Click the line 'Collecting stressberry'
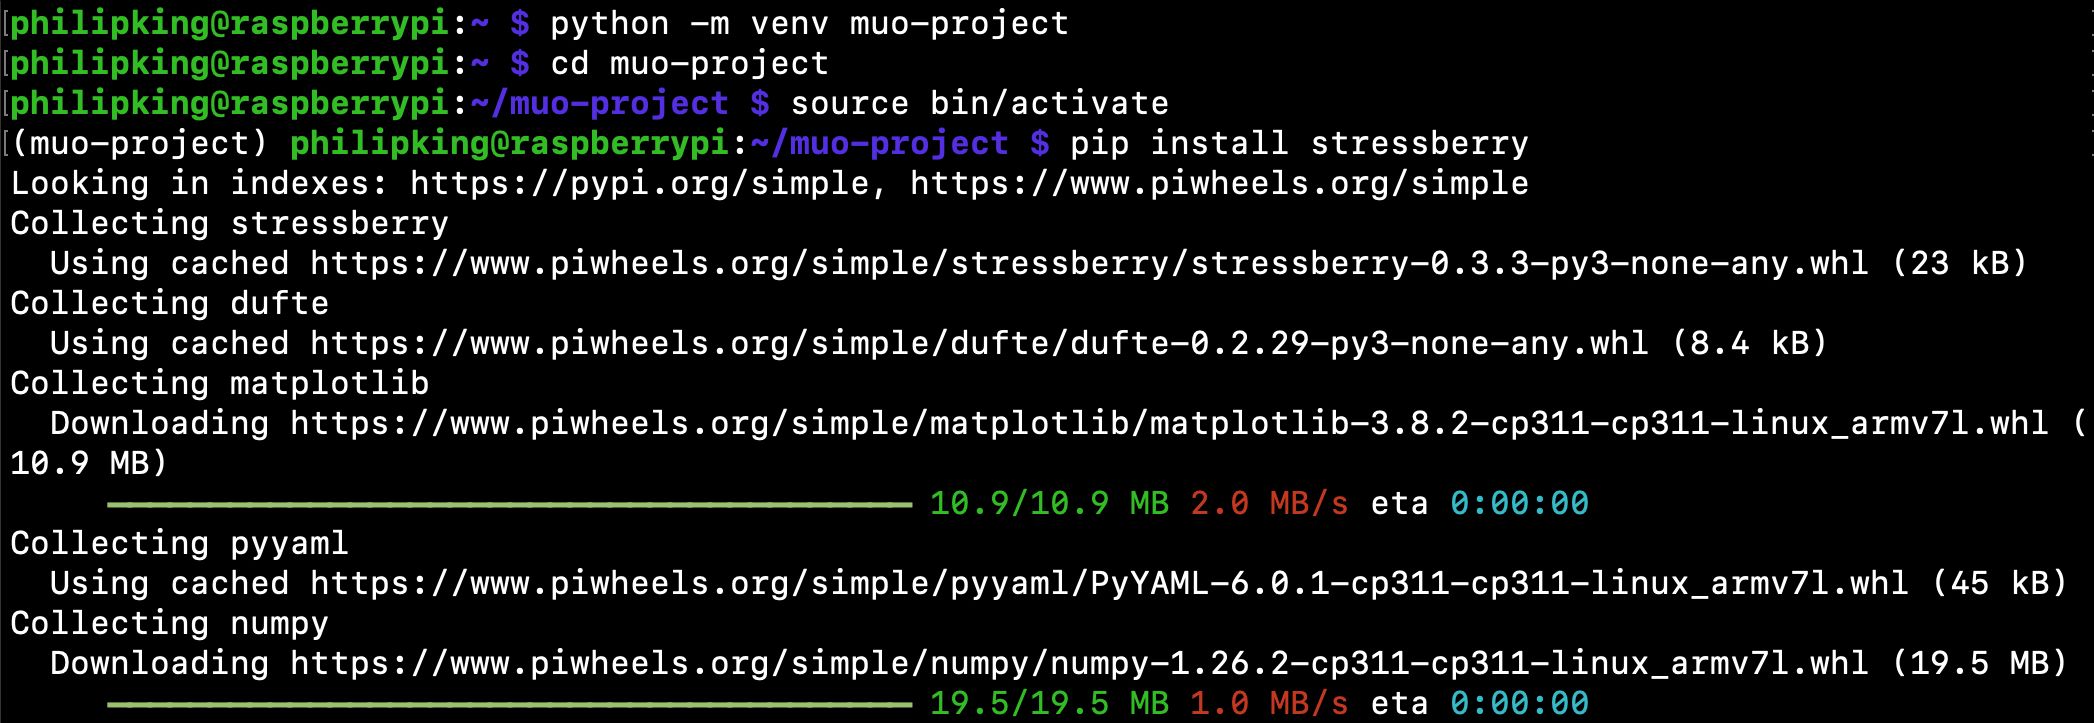Screen dimensions: 2094x723 point(229,224)
